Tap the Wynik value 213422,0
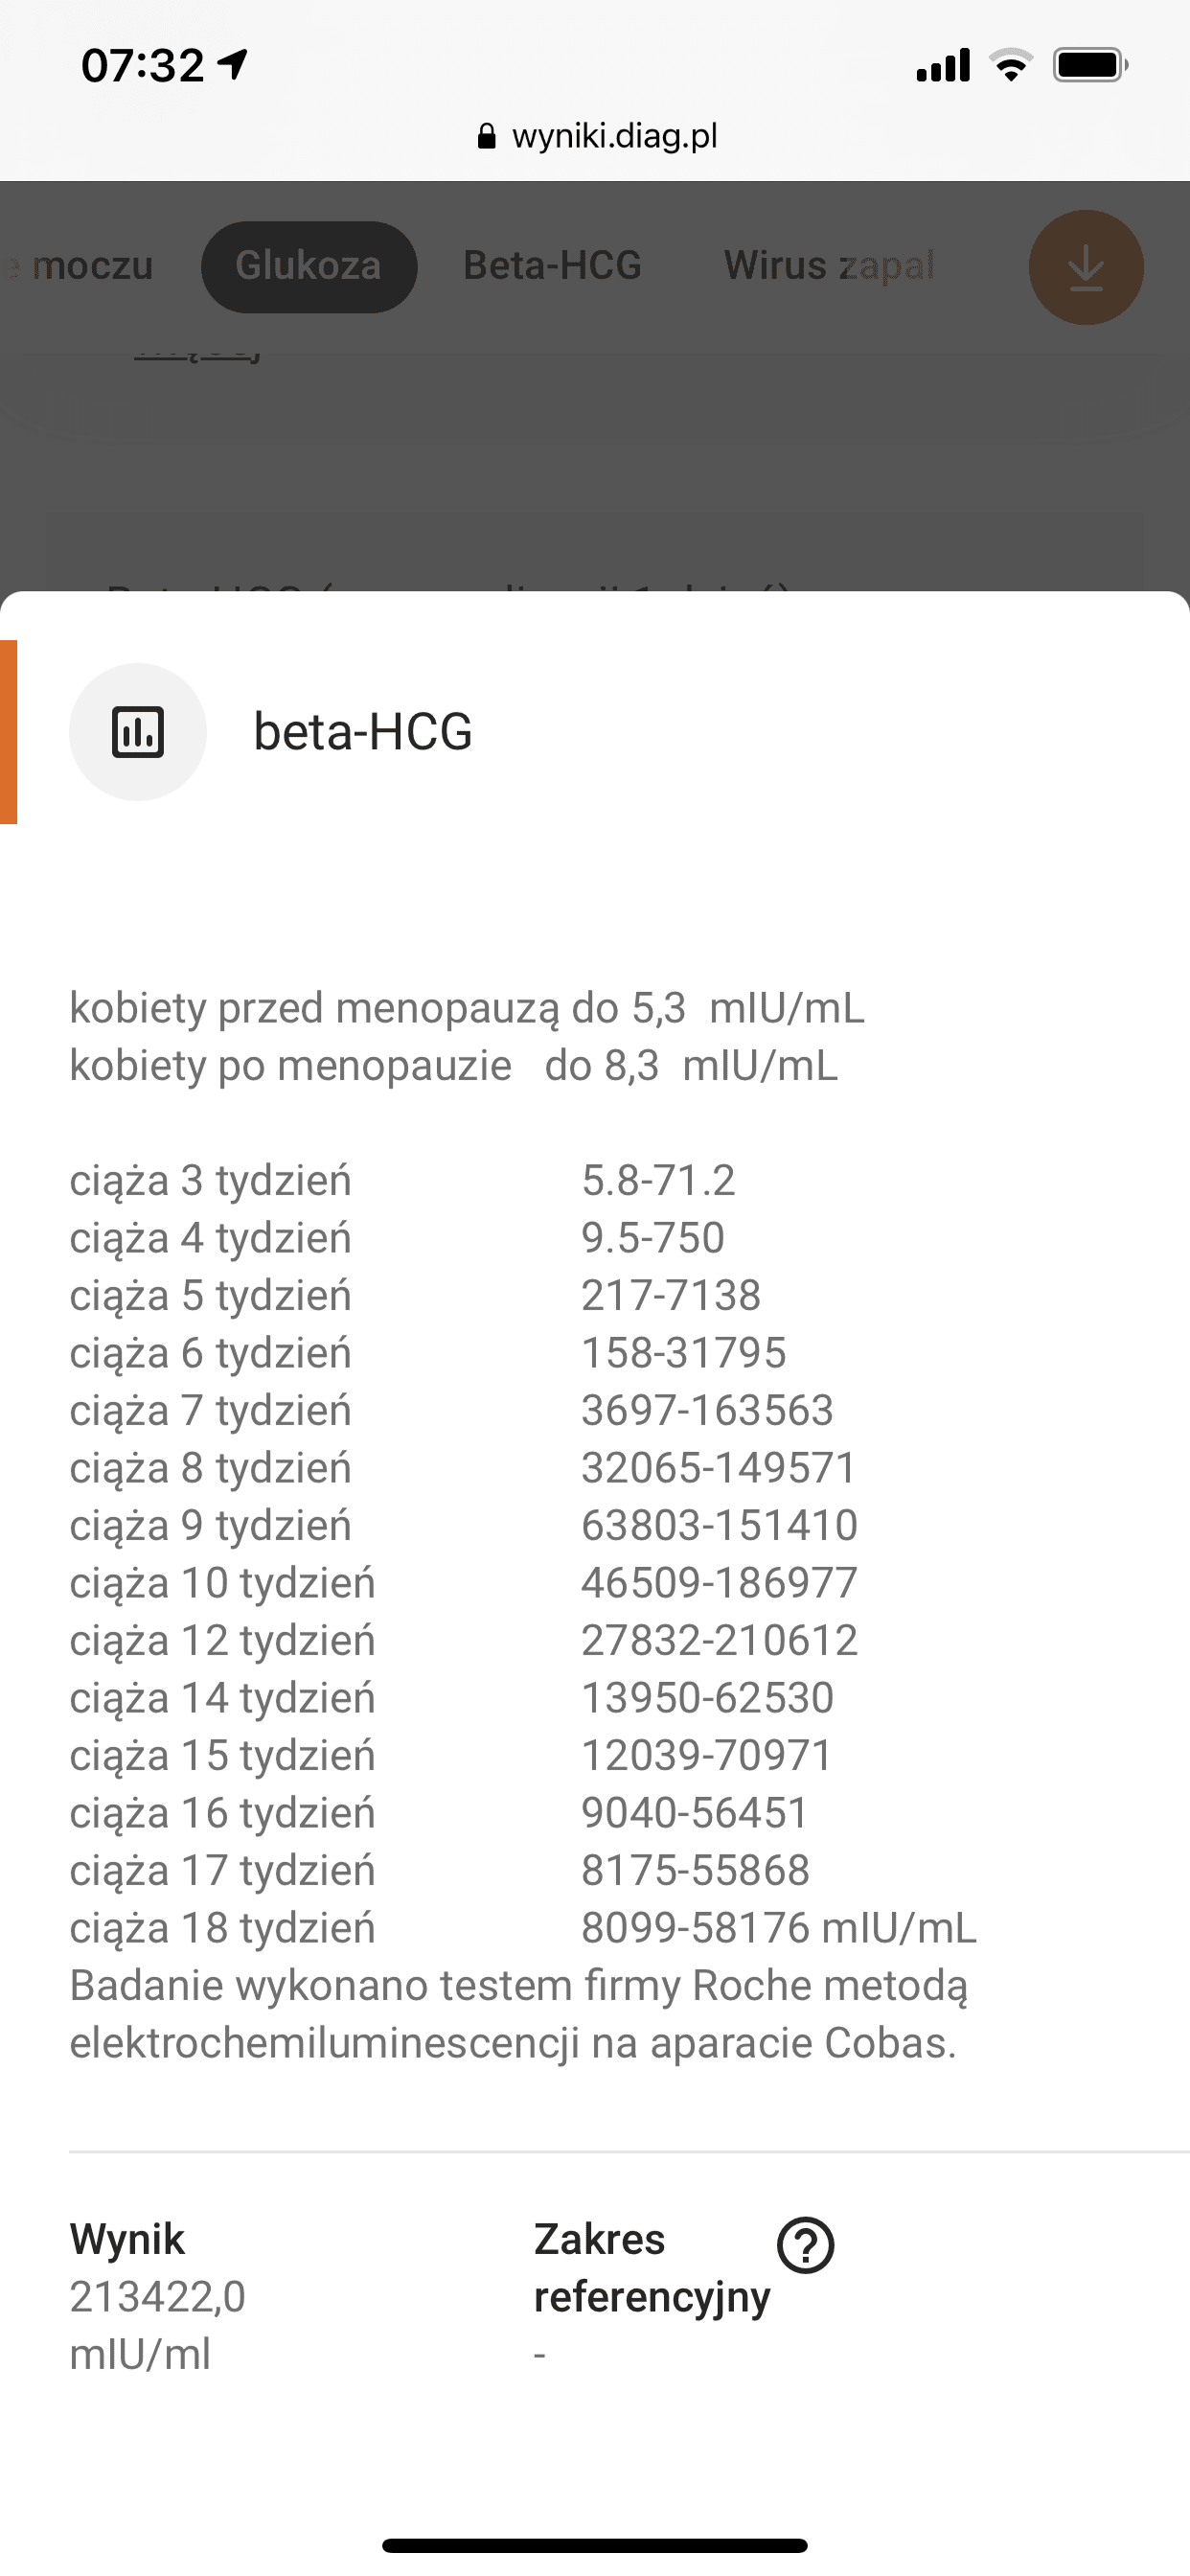Viewport: 1190px width, 2576px height. pos(157,2297)
